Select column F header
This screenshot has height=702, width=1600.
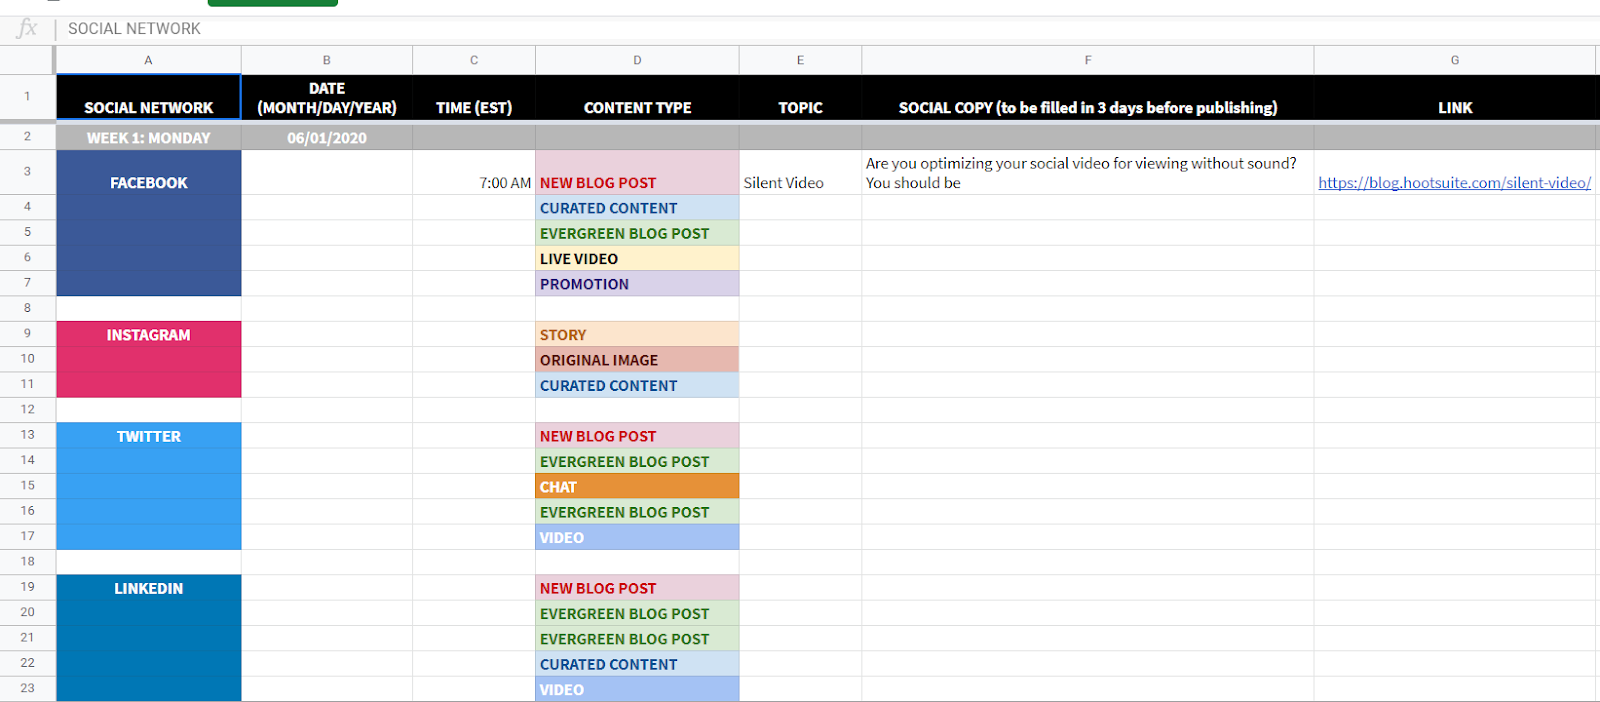tap(1088, 60)
